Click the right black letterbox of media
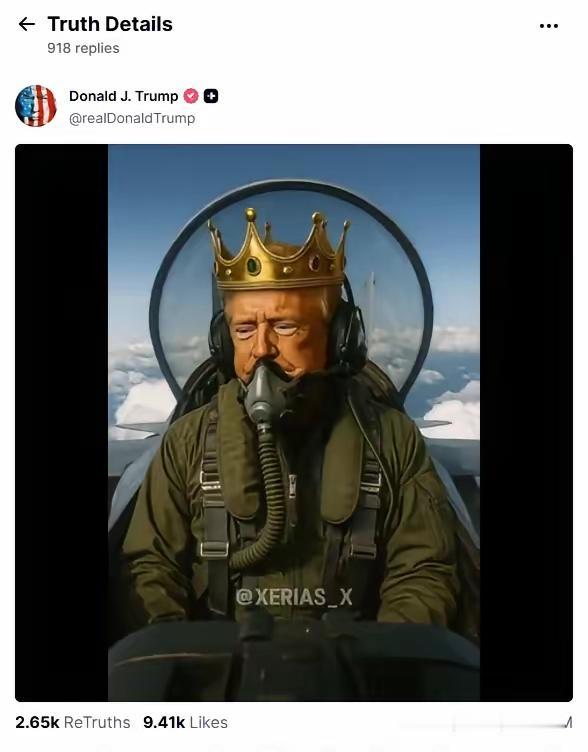The height and width of the screenshot is (752, 588). (x=526, y=423)
